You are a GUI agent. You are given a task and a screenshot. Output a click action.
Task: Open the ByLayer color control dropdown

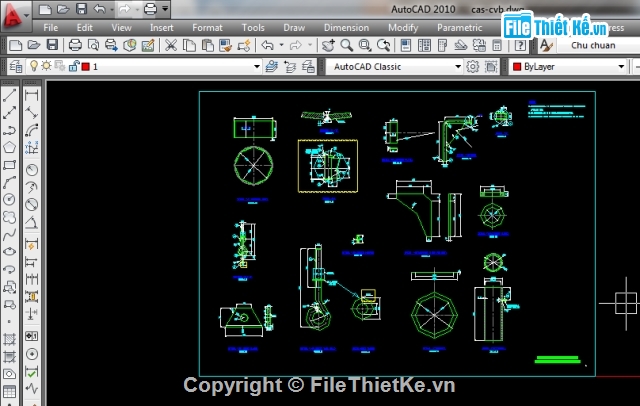click(621, 66)
